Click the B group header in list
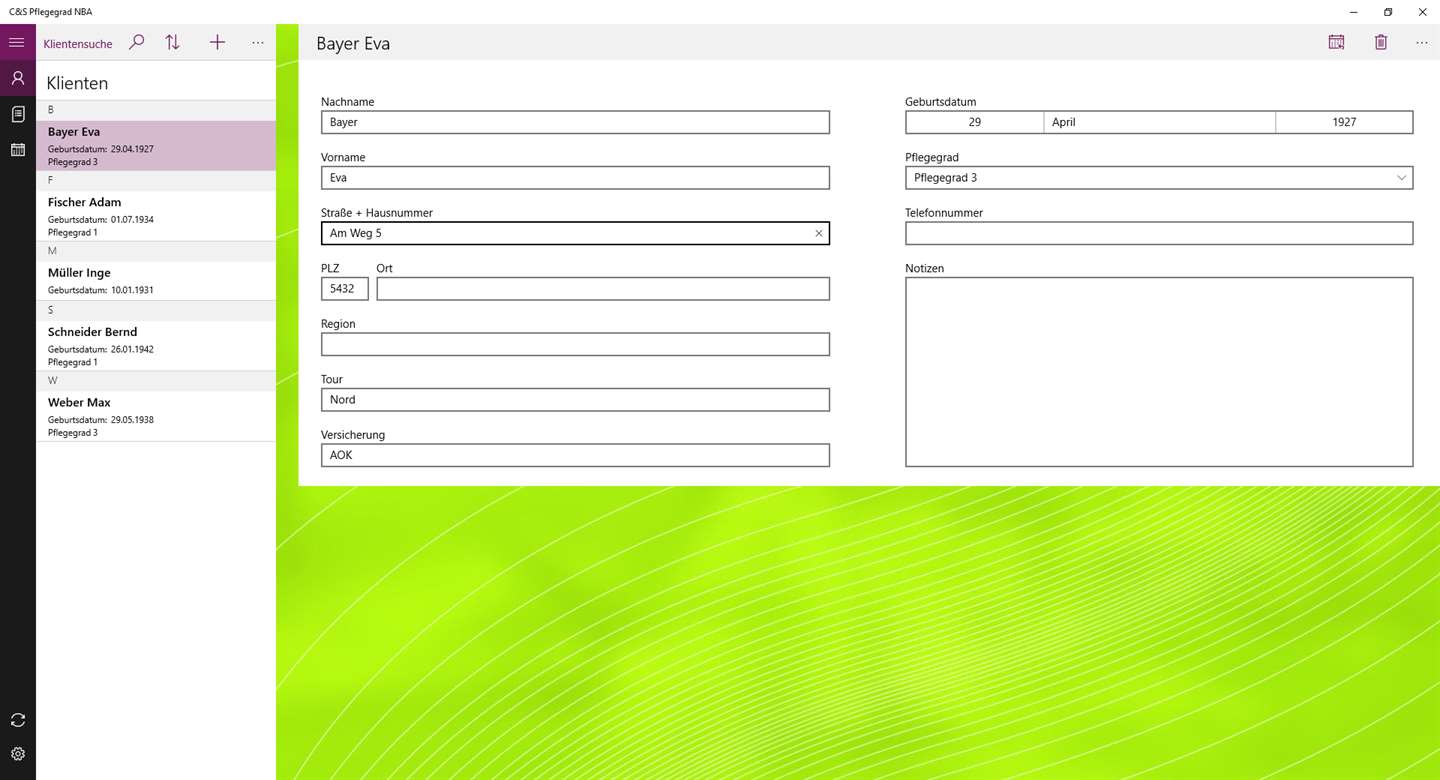 click(x=156, y=110)
